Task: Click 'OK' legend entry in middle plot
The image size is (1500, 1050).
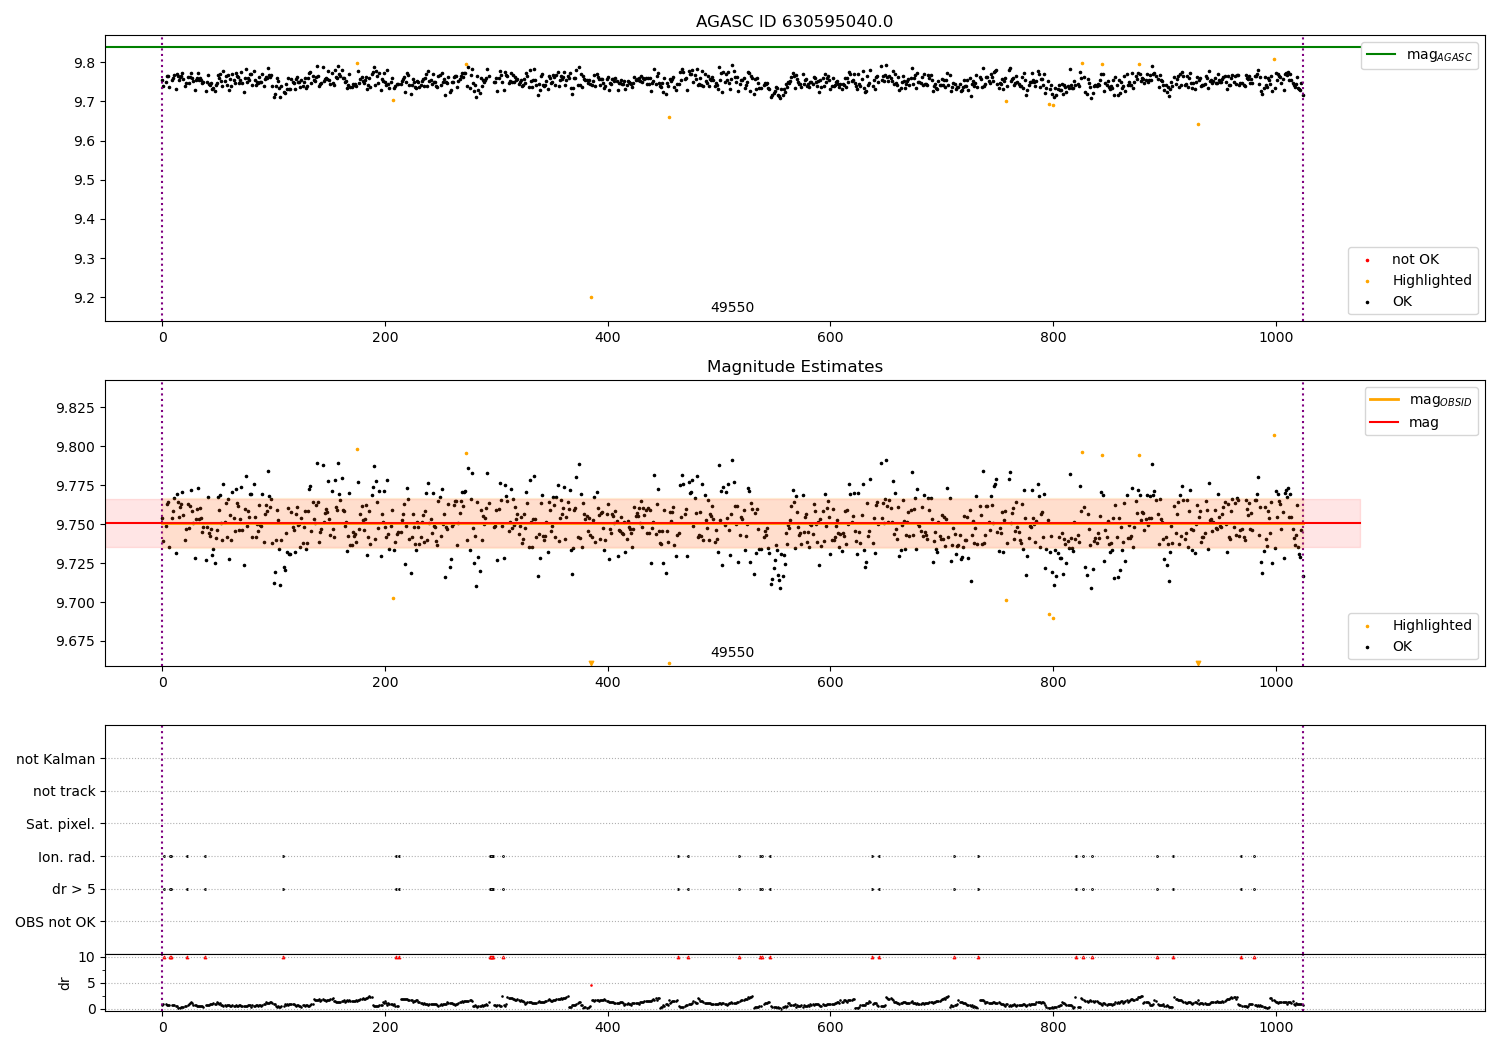Action: click(x=1391, y=647)
